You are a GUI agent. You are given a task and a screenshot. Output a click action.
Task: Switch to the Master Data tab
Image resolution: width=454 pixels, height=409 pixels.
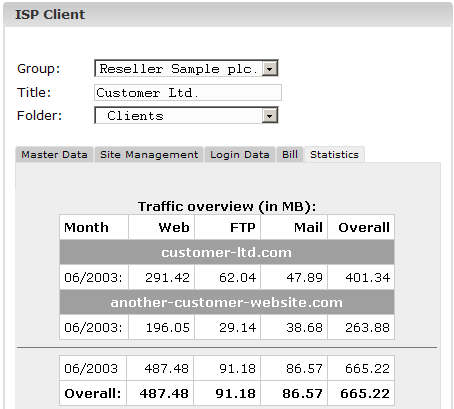[54, 155]
